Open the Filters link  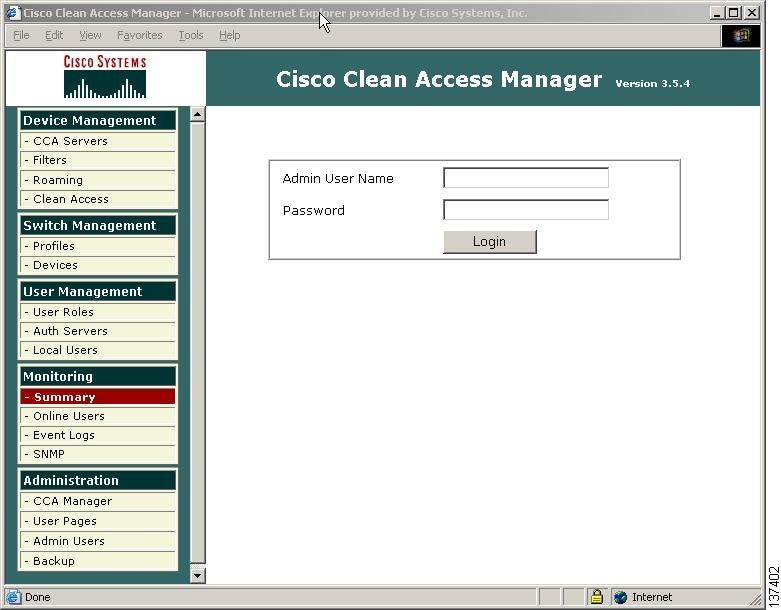tap(98, 160)
